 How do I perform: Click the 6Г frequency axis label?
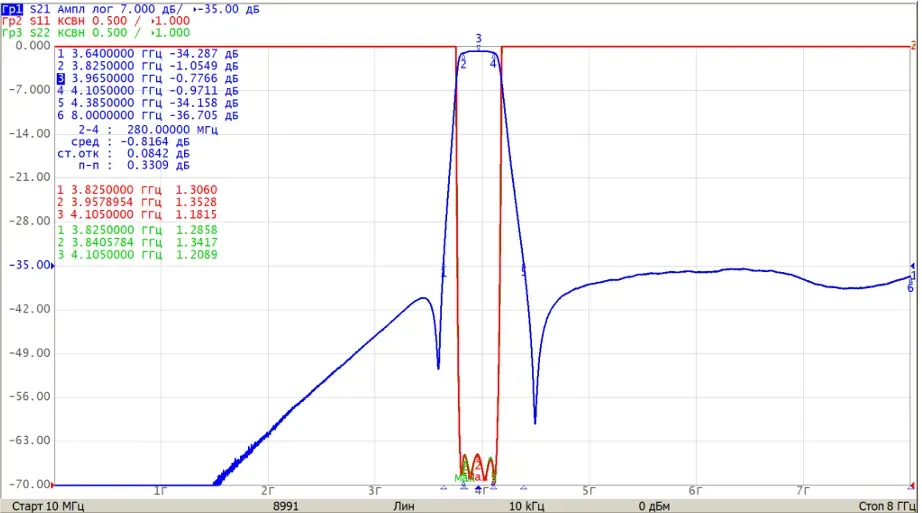[x=696, y=491]
